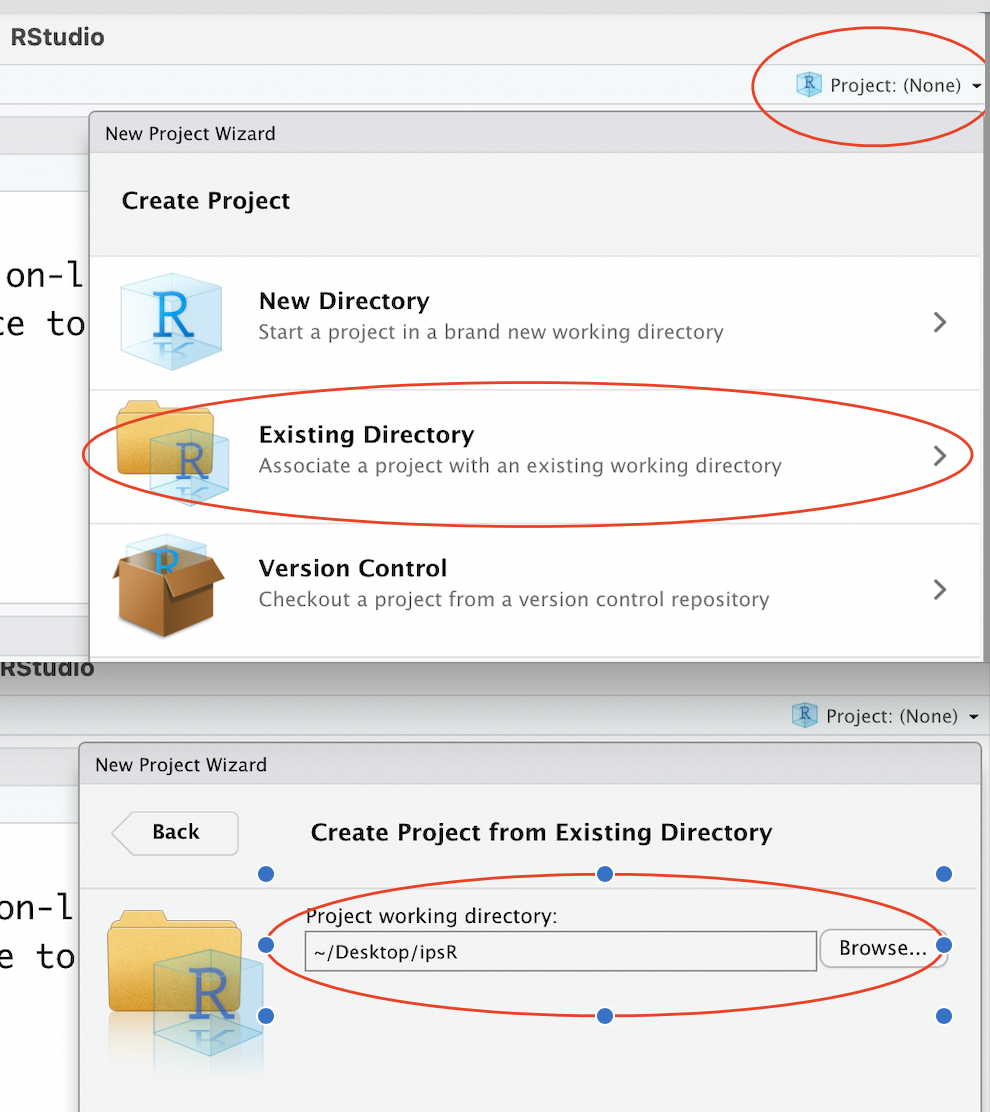Click the R cube icon in the uncircled Project menu

[x=804, y=716]
